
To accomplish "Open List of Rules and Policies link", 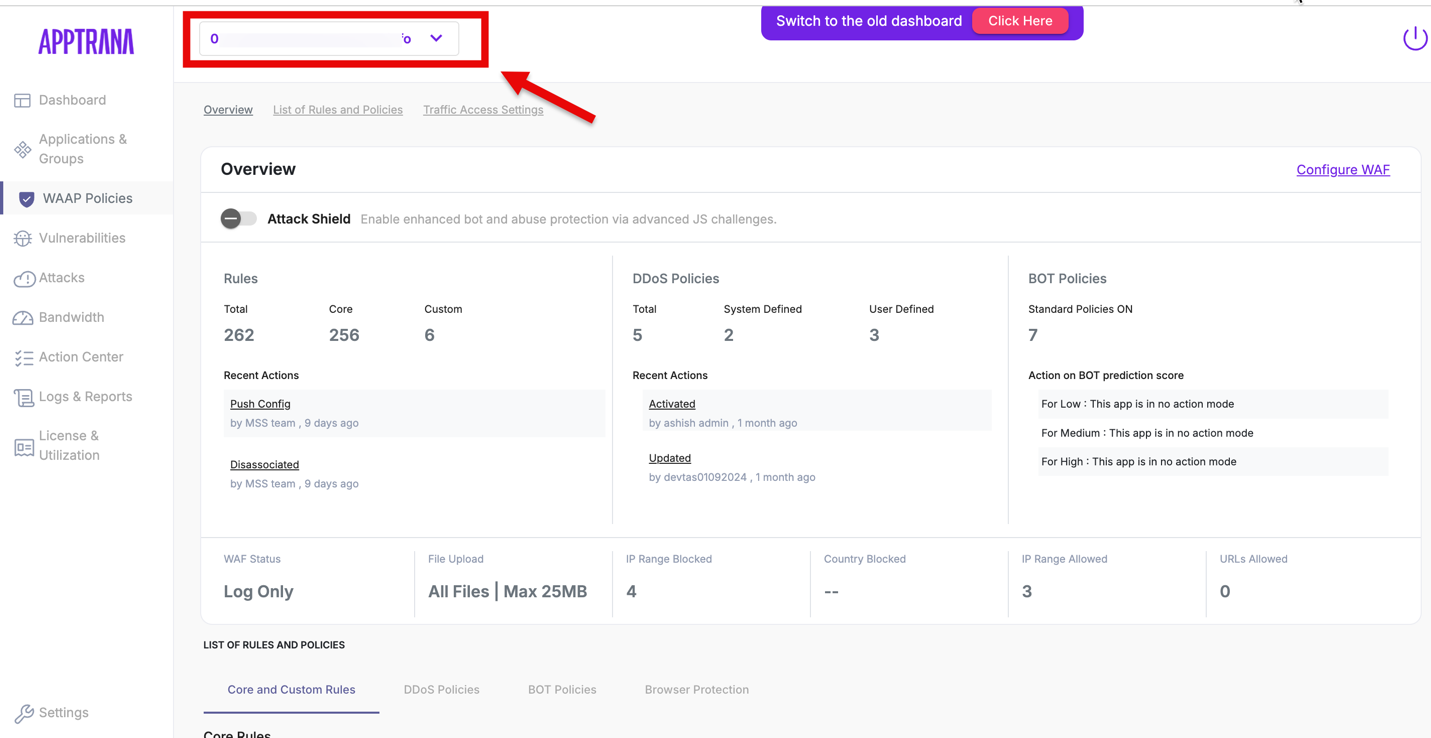I will point(337,110).
